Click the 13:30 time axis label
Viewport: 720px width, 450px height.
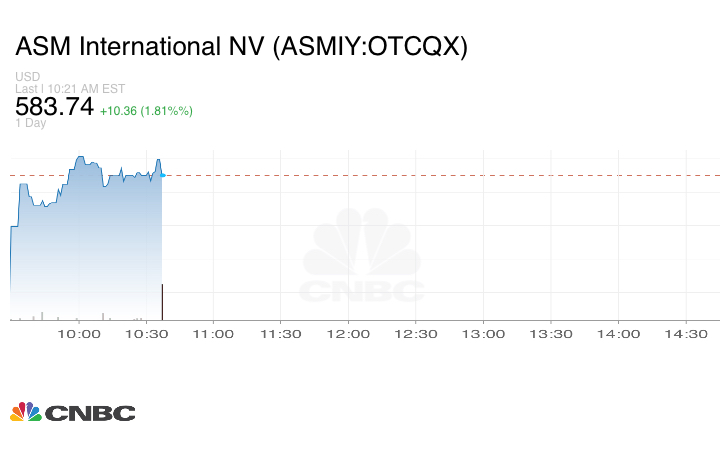[x=551, y=335]
